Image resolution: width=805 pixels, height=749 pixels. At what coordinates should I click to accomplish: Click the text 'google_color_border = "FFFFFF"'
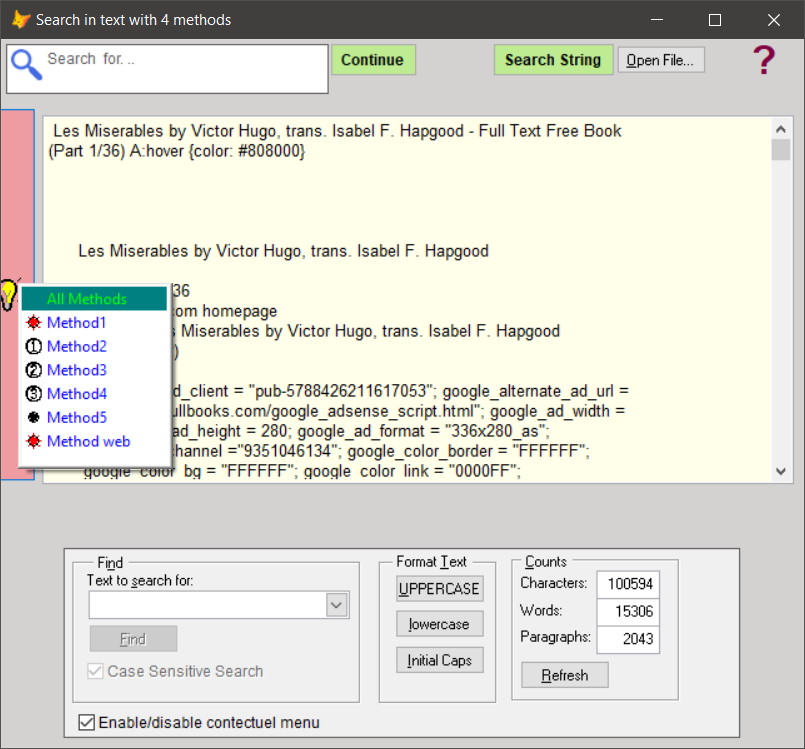[468, 451]
